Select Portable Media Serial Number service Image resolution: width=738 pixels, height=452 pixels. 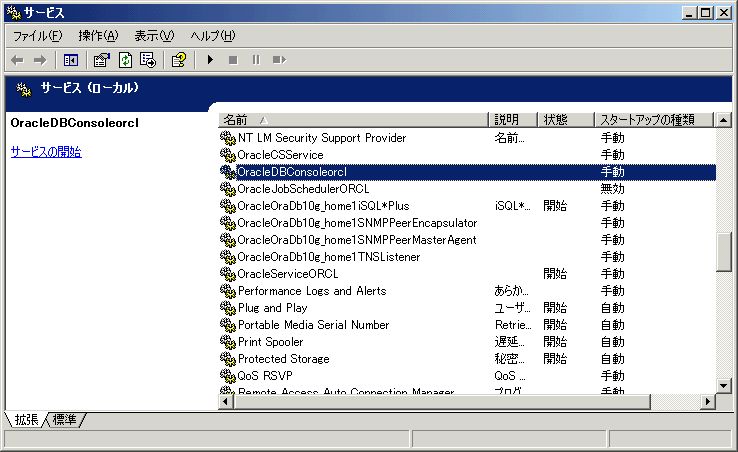point(313,325)
